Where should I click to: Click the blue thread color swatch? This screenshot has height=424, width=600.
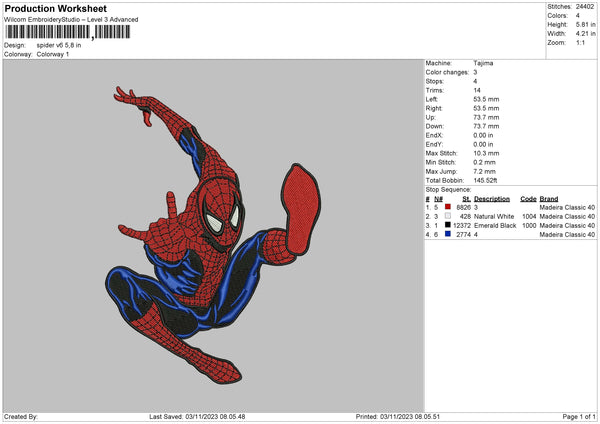[x=447, y=234]
